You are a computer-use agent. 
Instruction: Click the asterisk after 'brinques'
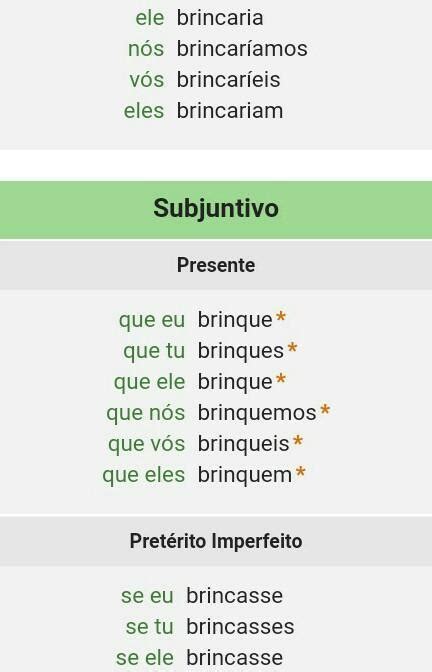coord(292,348)
